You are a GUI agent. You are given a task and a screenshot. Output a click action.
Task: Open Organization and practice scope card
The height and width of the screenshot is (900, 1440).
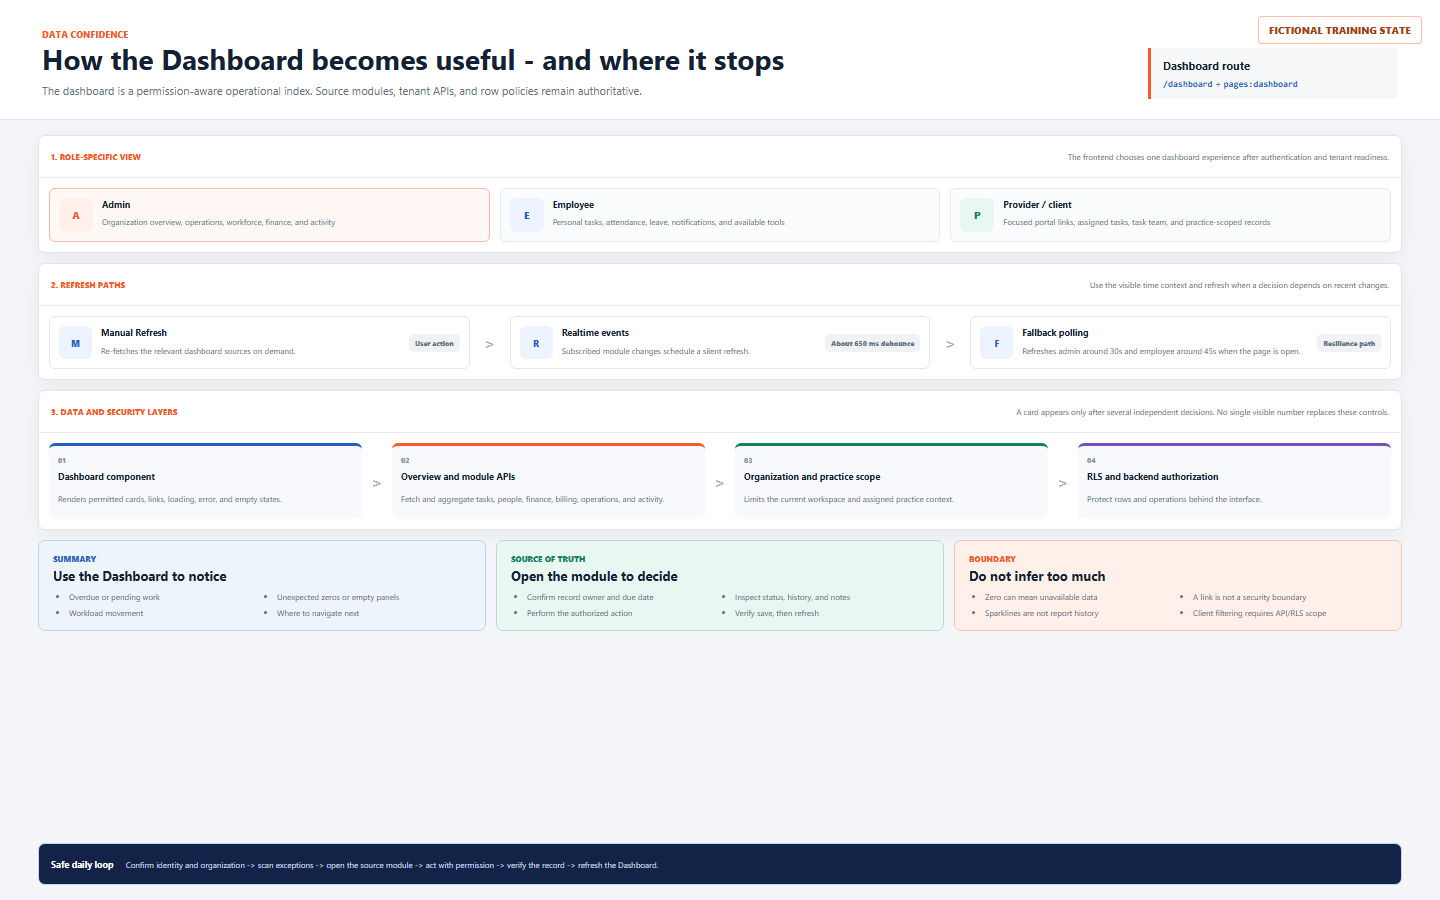[891, 481]
